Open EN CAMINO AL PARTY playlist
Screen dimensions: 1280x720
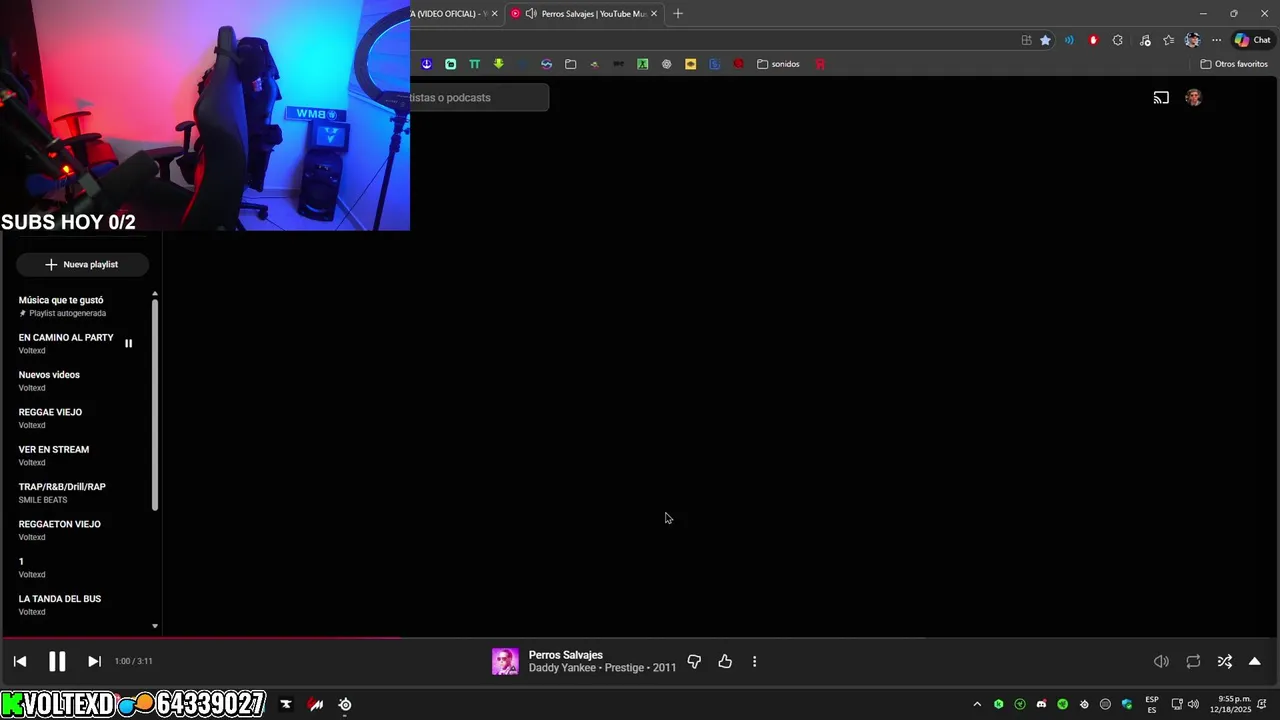pos(66,343)
